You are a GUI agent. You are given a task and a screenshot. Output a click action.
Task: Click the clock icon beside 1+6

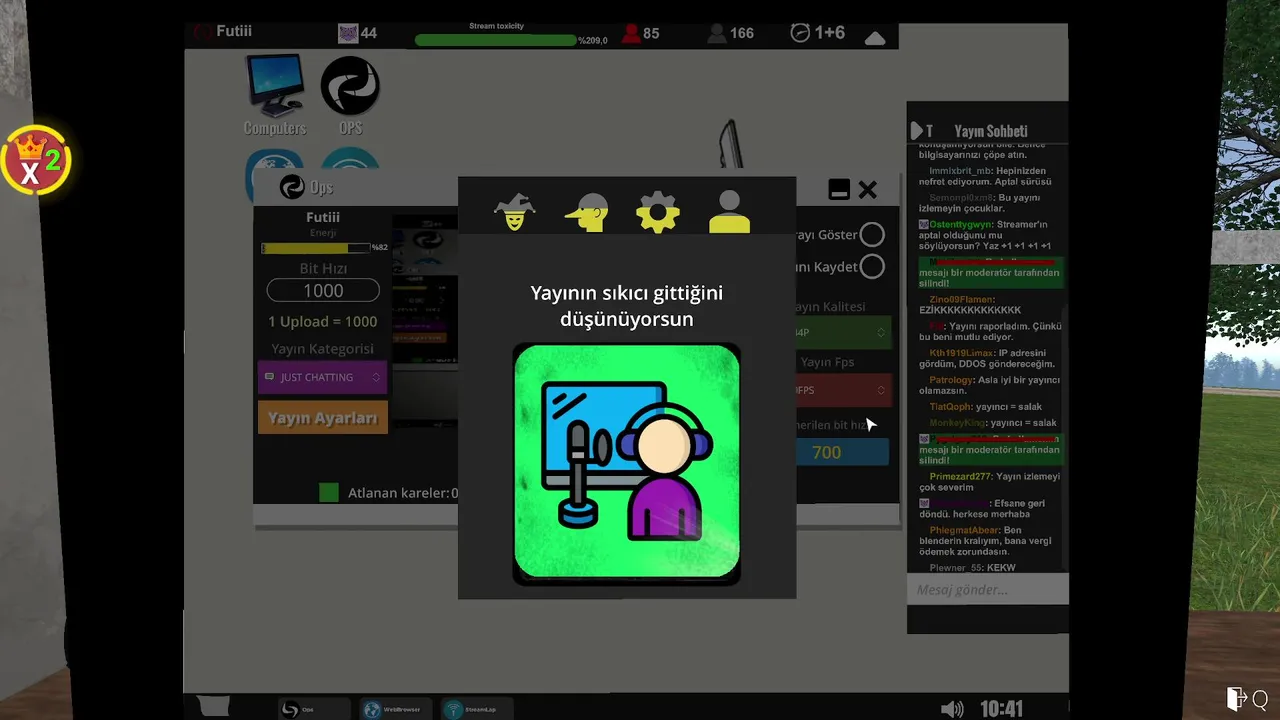click(800, 32)
